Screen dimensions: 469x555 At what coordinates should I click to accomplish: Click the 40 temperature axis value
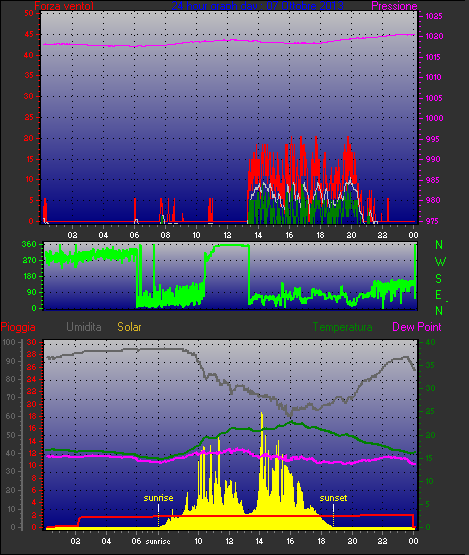tap(430, 342)
